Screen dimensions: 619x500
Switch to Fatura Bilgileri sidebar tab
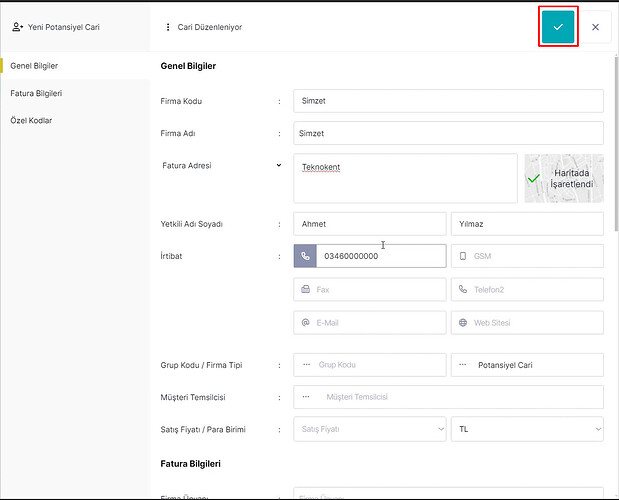[x=37, y=93]
